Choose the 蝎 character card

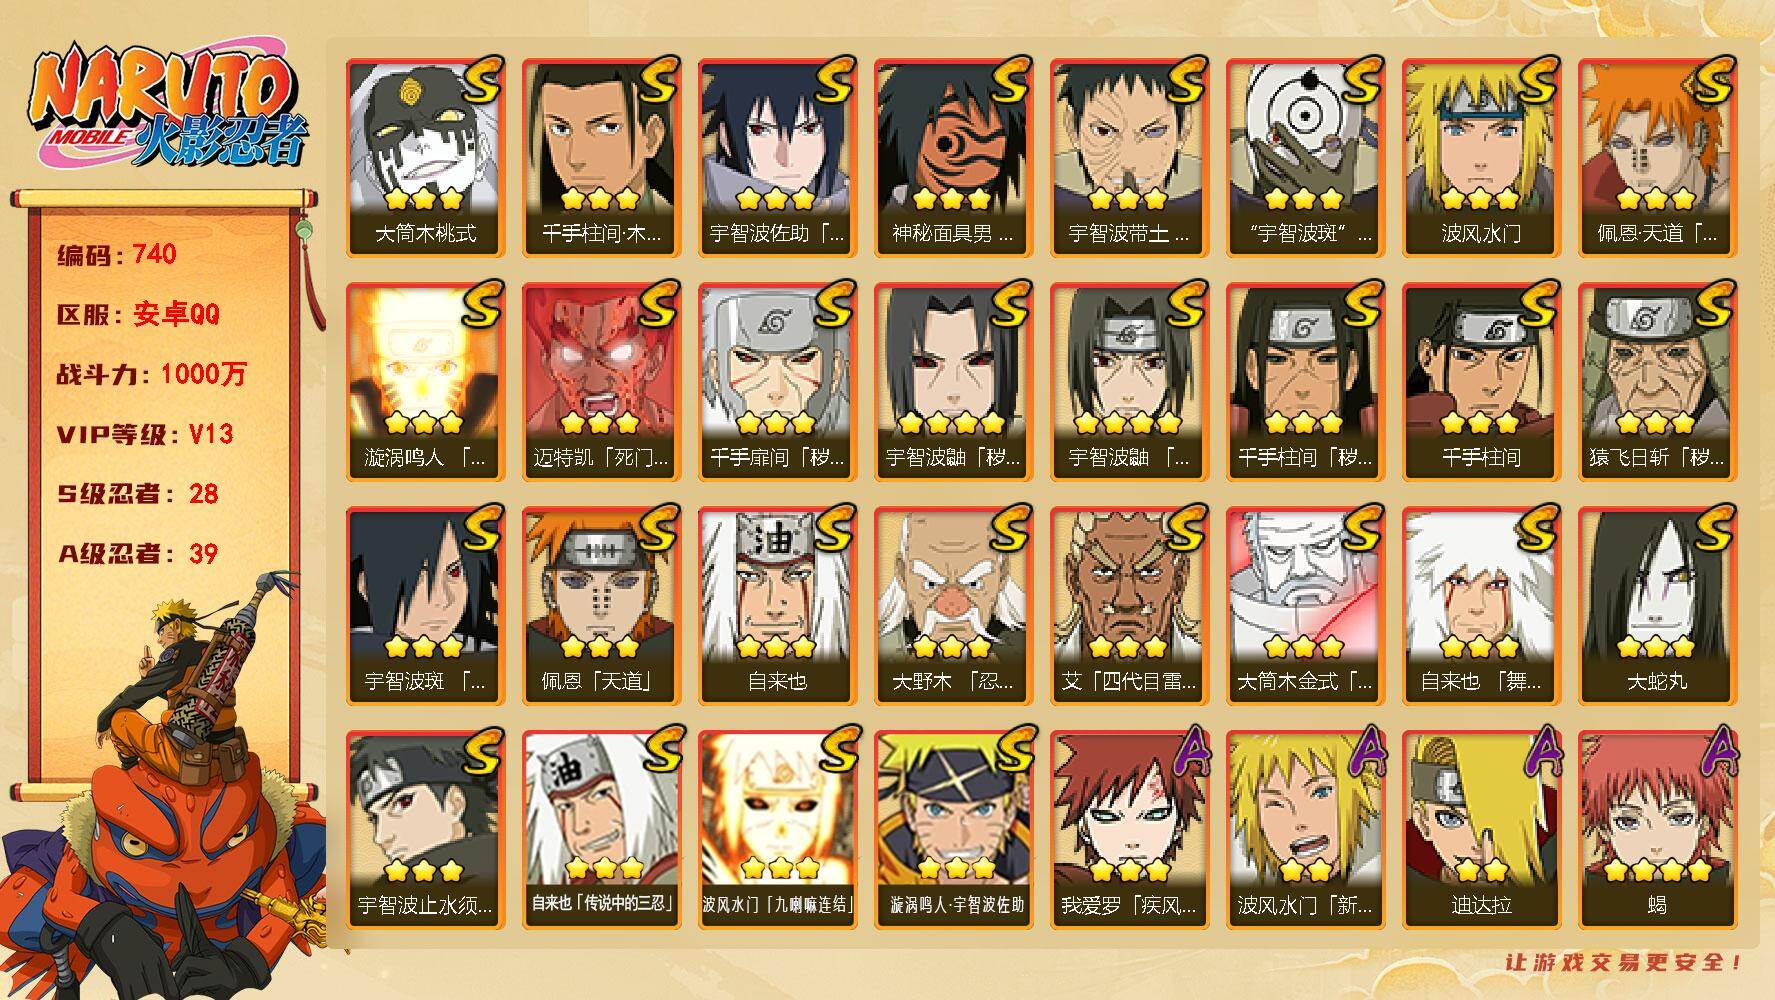click(x=1657, y=830)
